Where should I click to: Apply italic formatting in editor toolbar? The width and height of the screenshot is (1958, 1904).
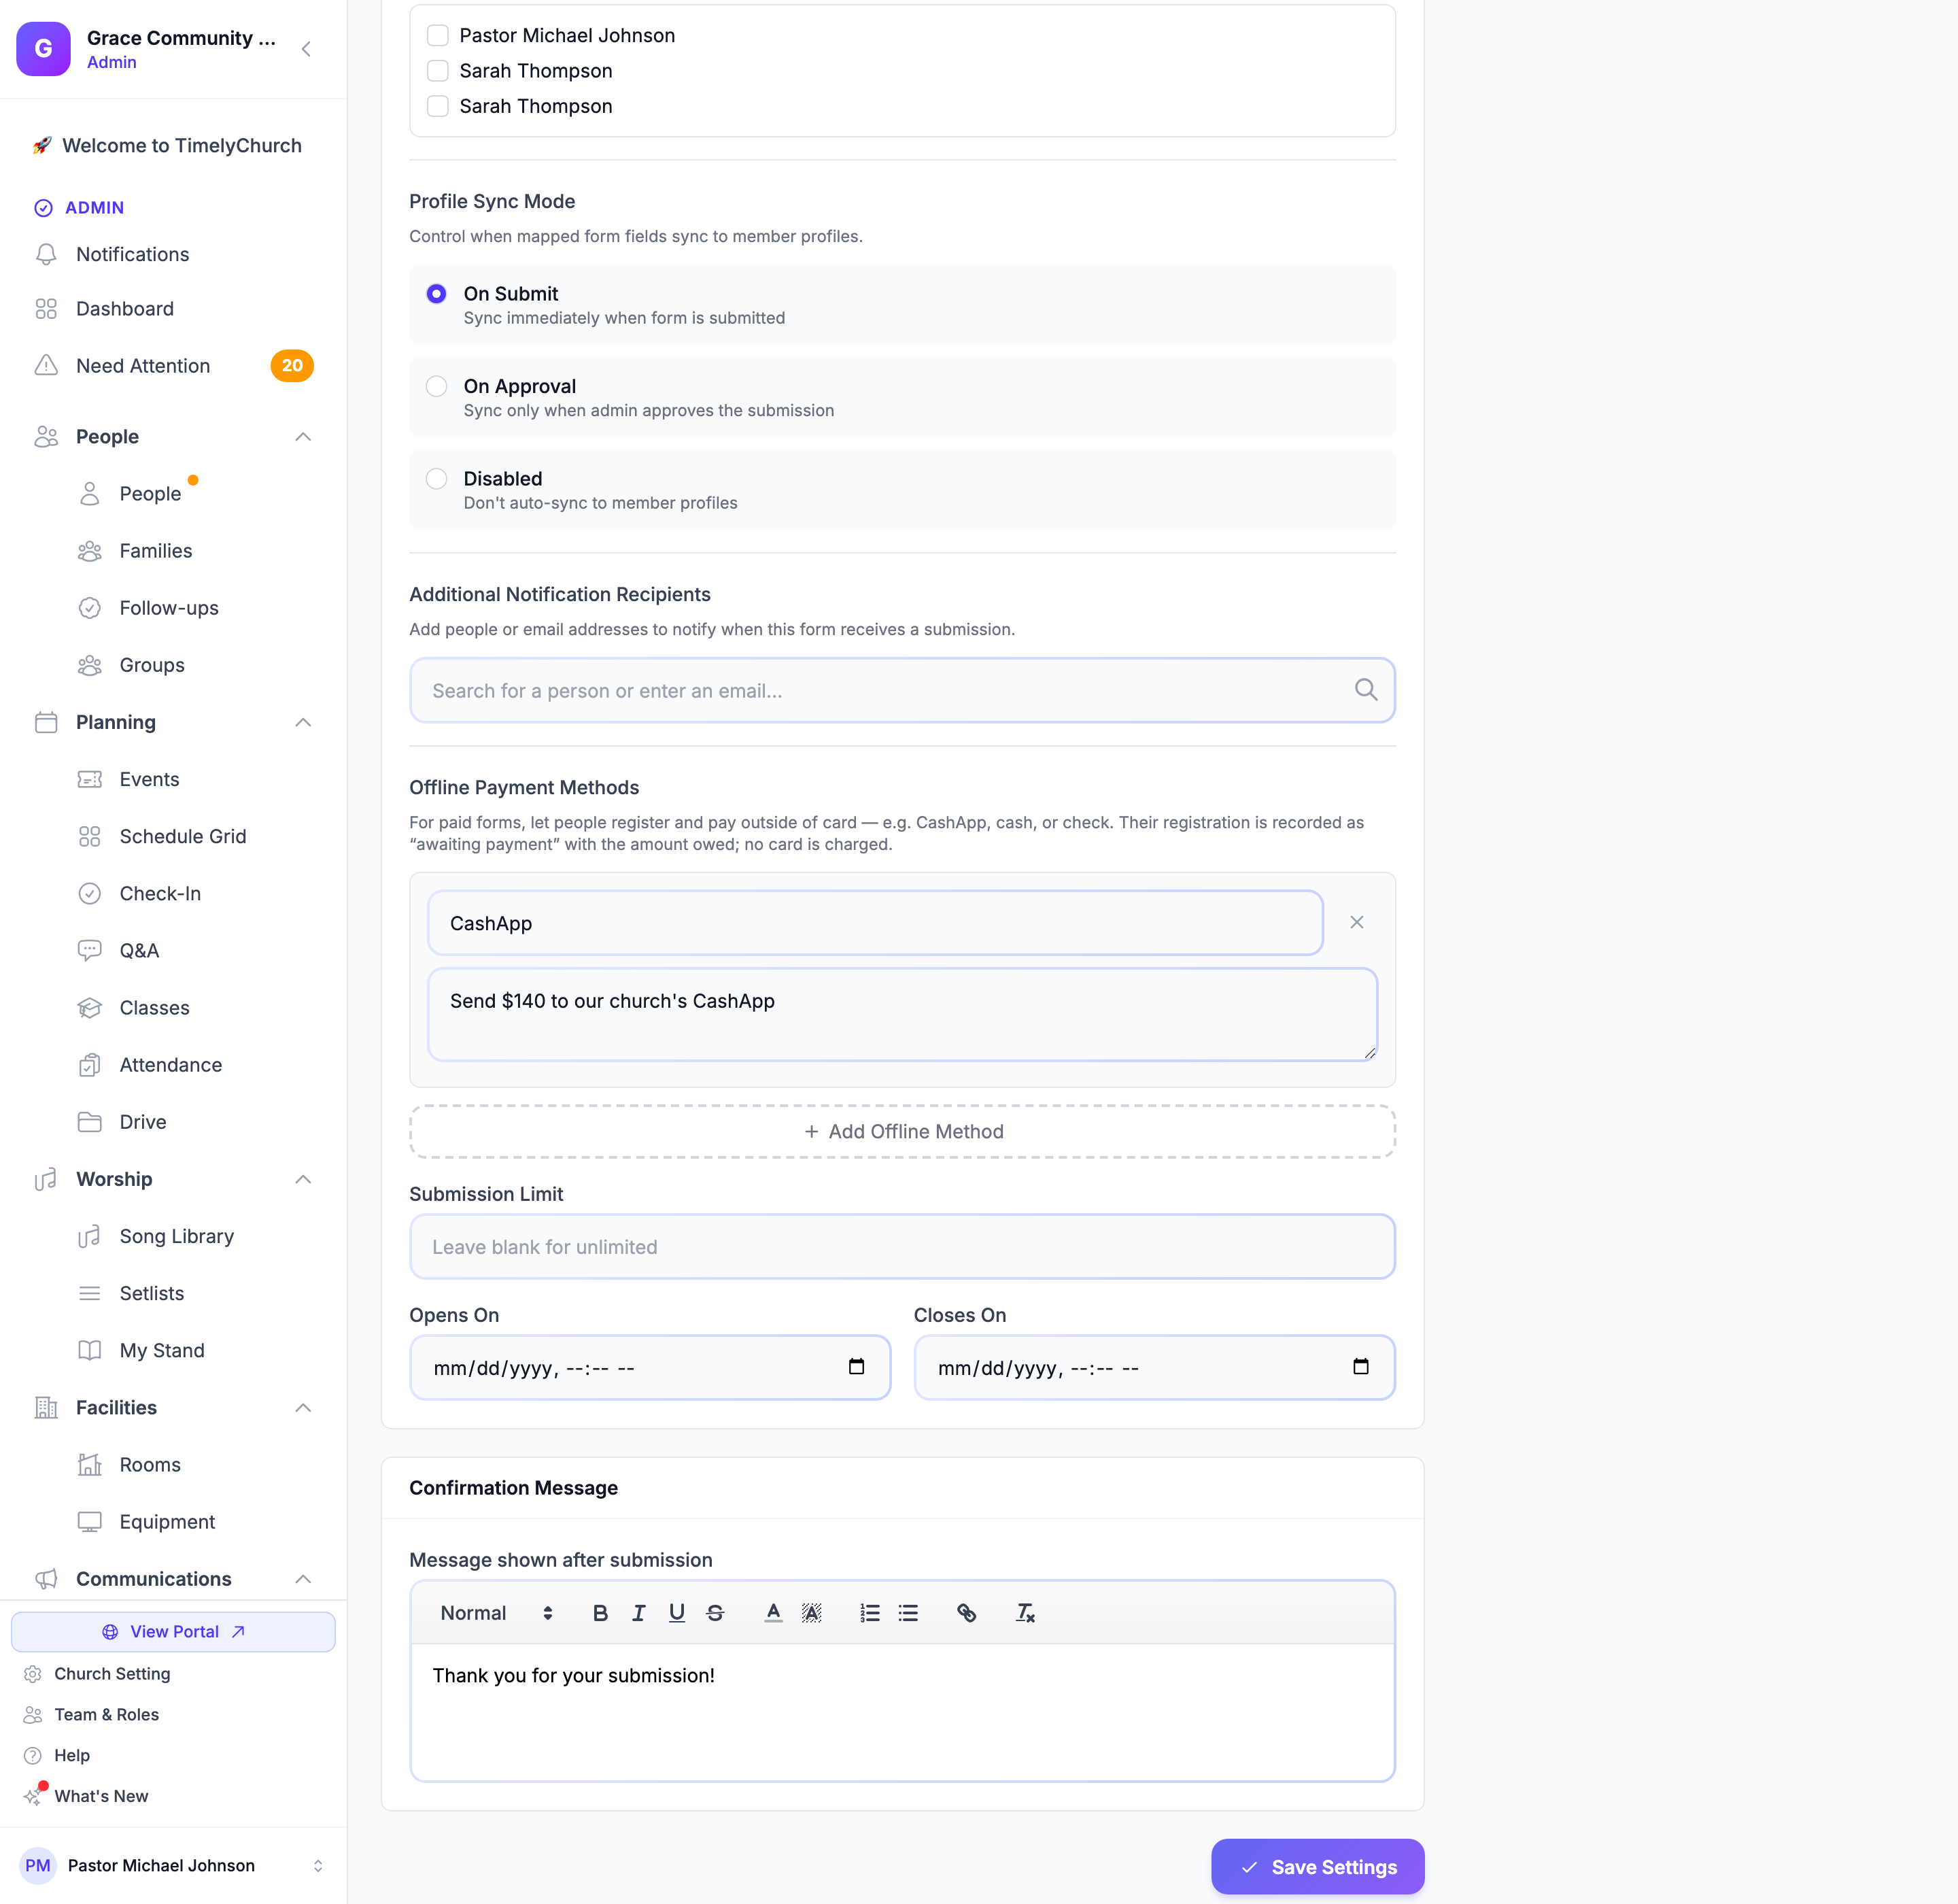coord(638,1613)
